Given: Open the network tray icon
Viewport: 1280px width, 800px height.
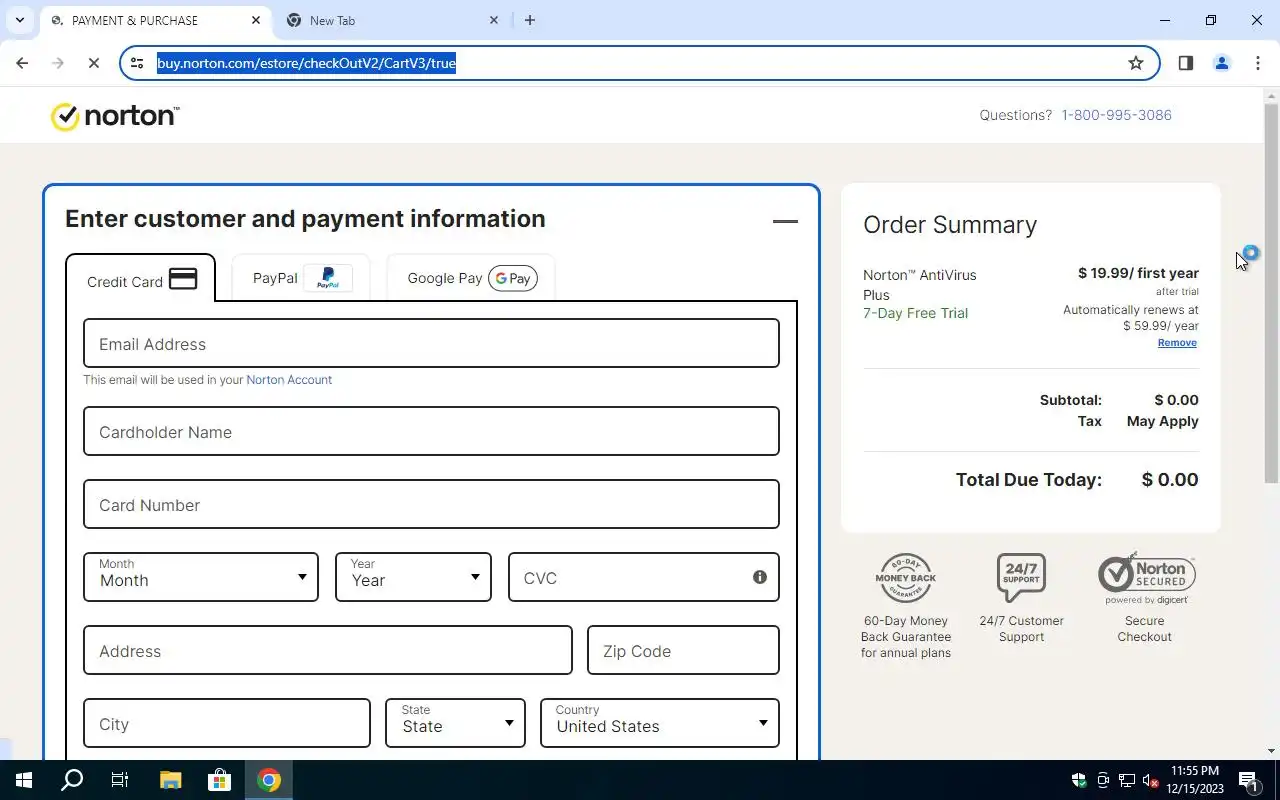Looking at the screenshot, I should pyautogui.click(x=1127, y=780).
